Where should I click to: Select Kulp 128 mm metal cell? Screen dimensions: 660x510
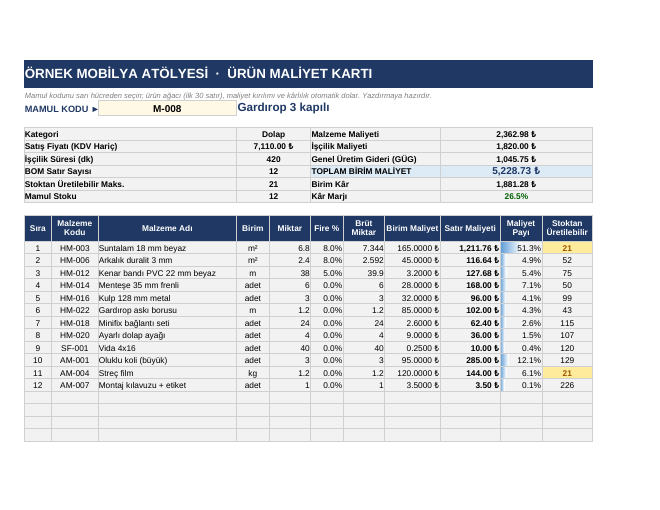click(x=167, y=298)
